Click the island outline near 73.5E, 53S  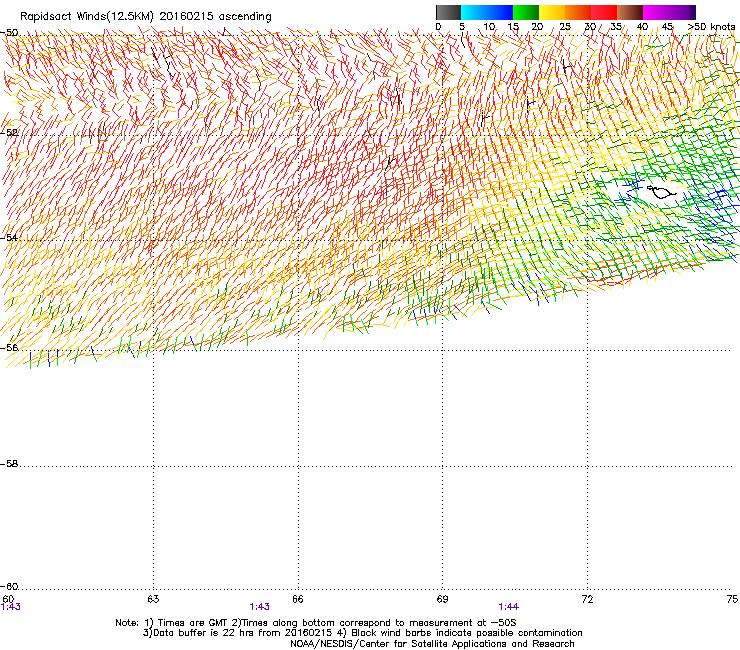coord(661,192)
